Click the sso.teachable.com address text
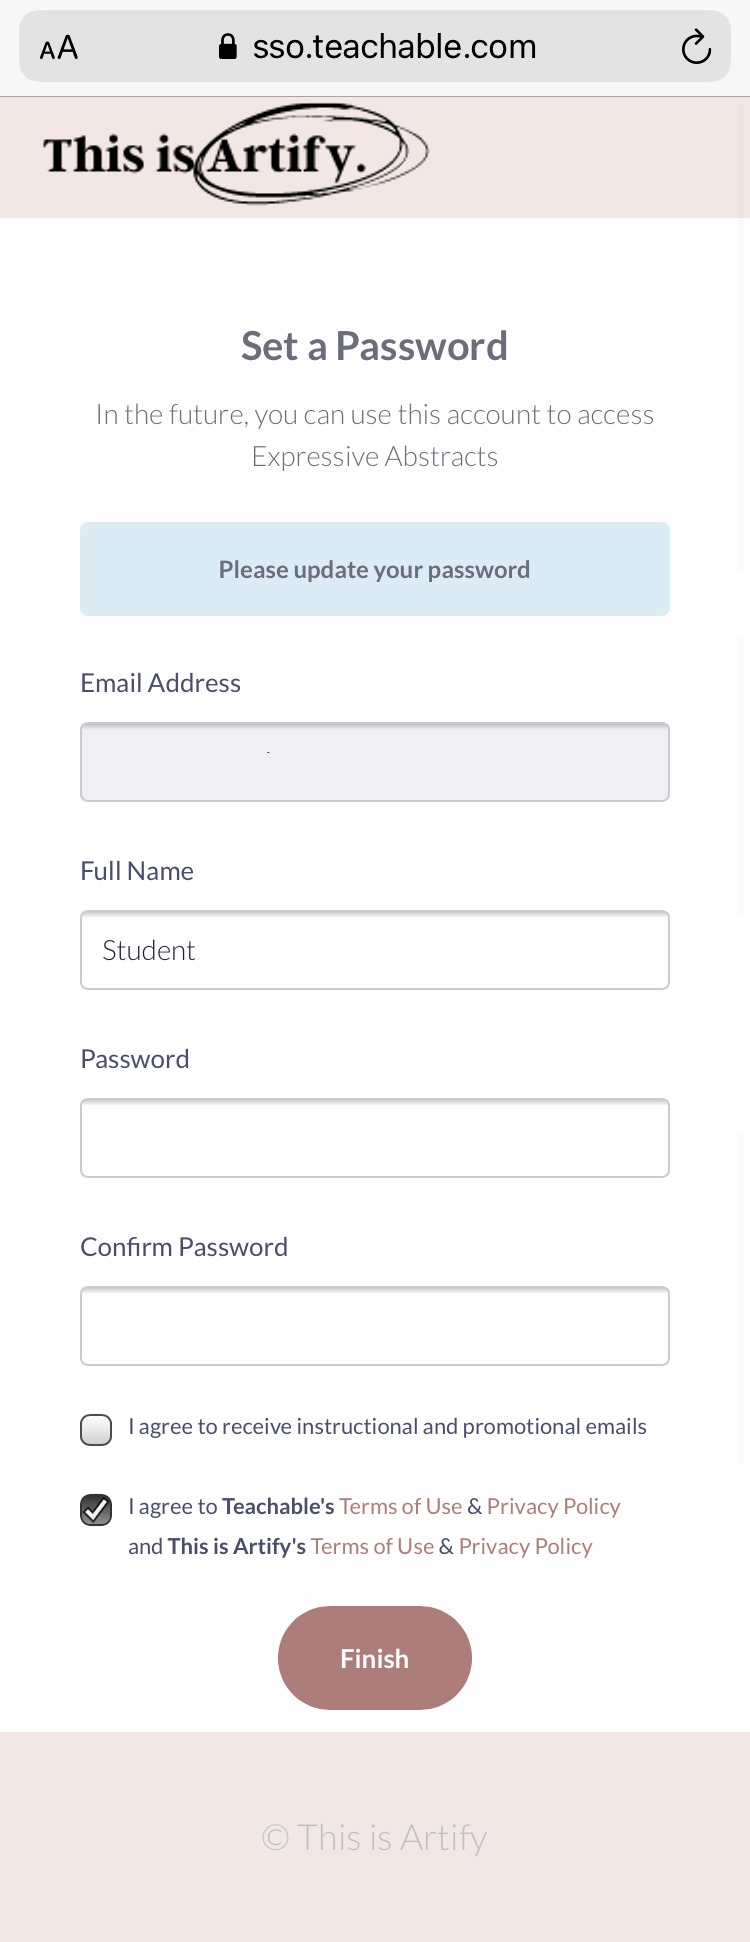Image resolution: width=750 pixels, height=1942 pixels. 394,47
